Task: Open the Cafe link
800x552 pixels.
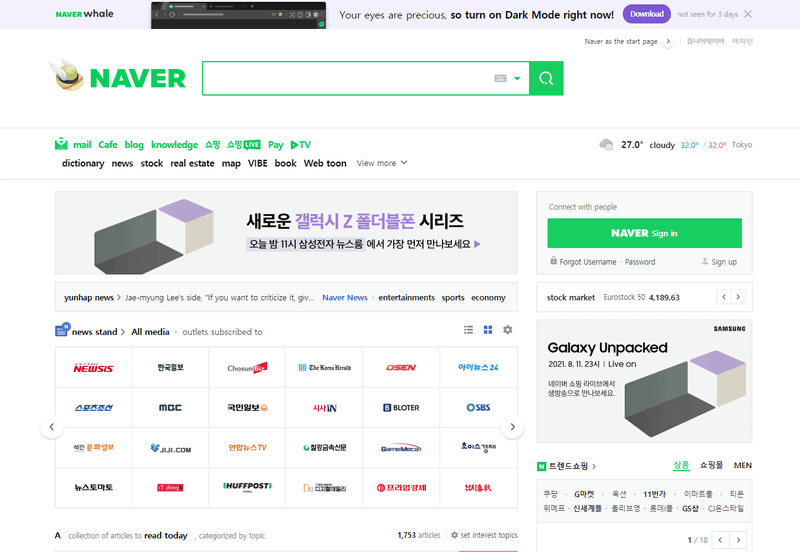Action: coord(108,144)
